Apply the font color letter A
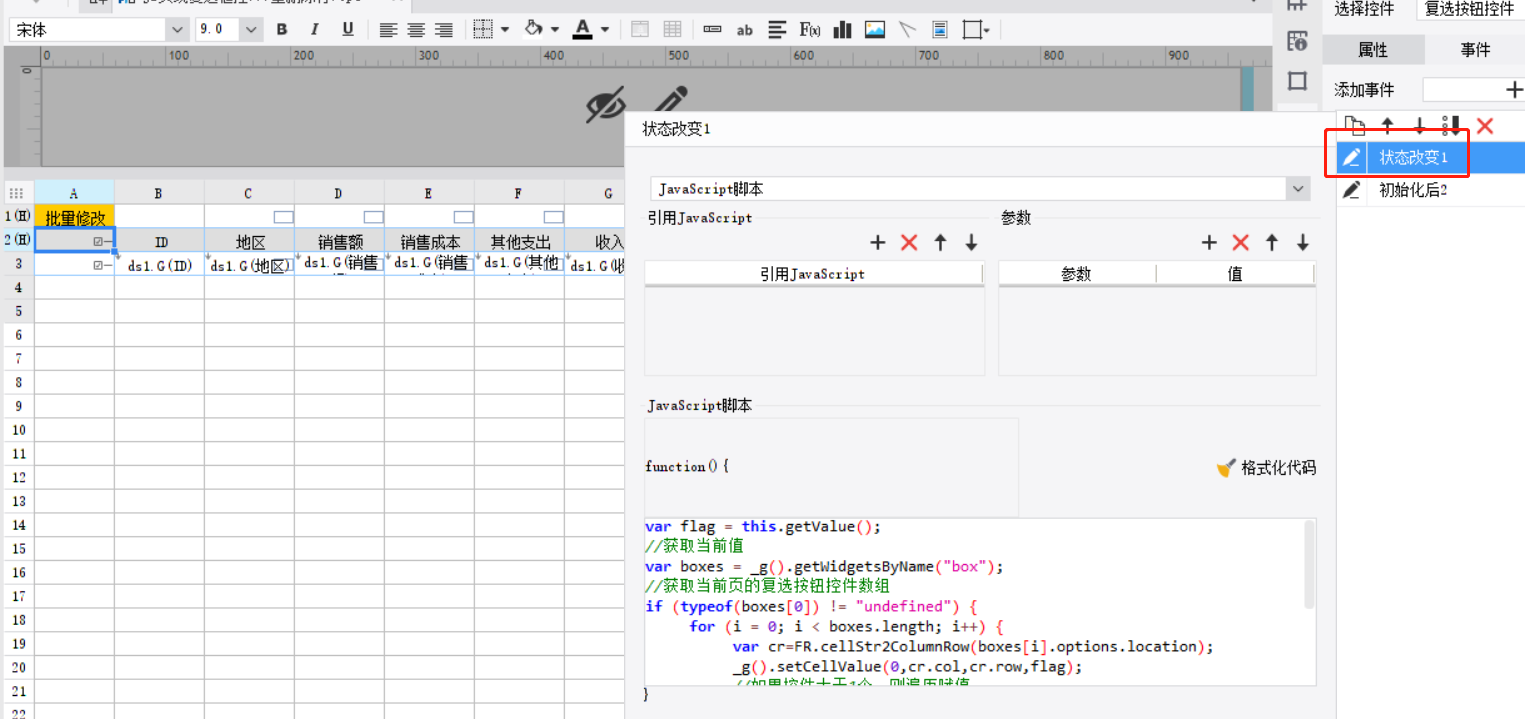This screenshot has width=1525, height=719. click(x=583, y=30)
